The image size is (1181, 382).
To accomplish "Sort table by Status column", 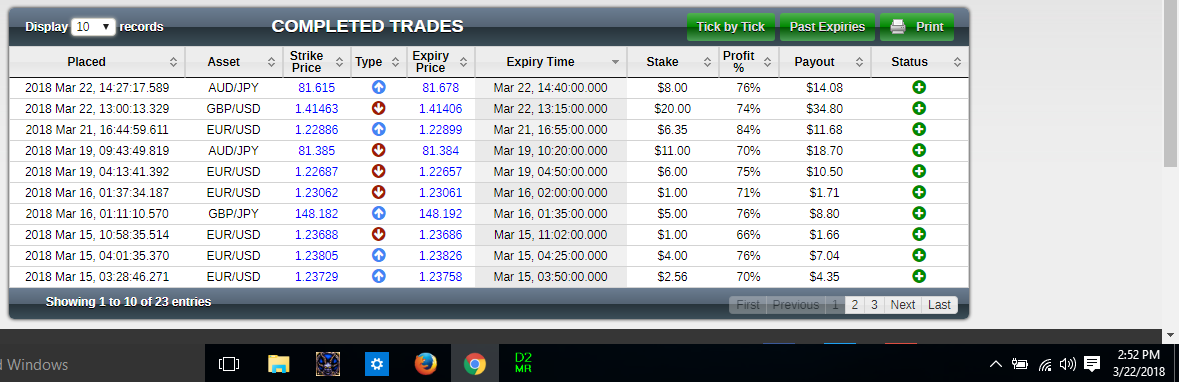I will coord(920,62).
